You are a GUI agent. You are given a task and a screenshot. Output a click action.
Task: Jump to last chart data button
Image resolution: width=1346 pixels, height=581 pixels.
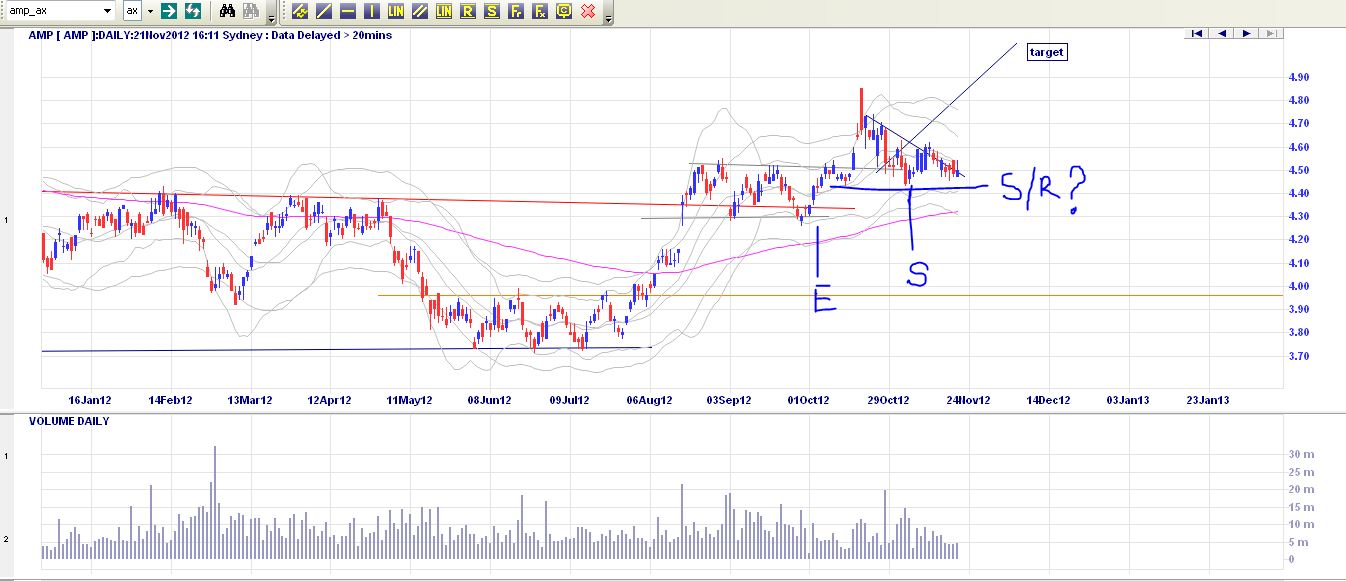pyautogui.click(x=1270, y=33)
